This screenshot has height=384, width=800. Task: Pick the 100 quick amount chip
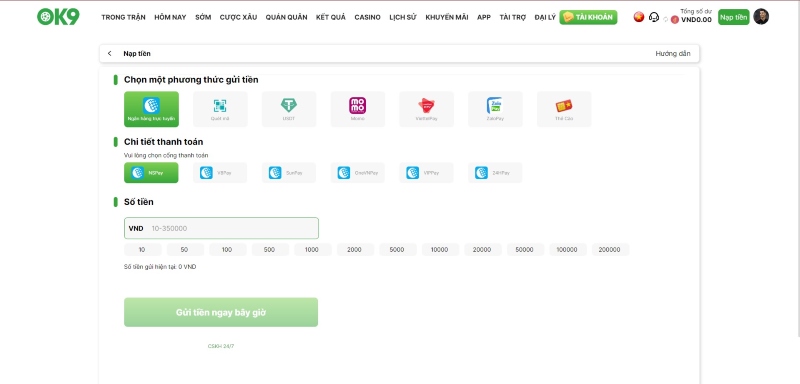[x=228, y=250]
